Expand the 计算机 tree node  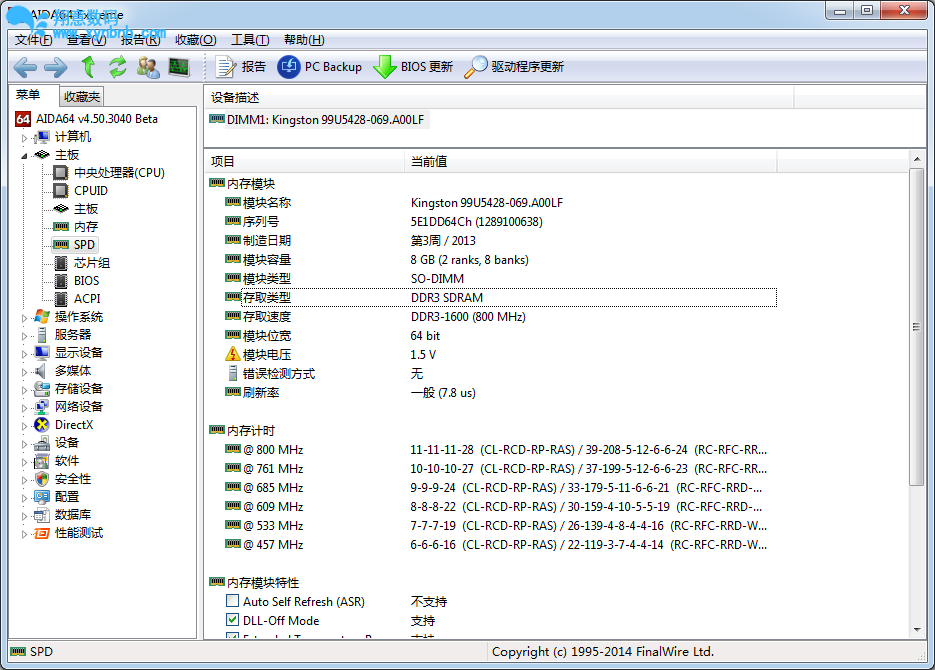coord(24,138)
